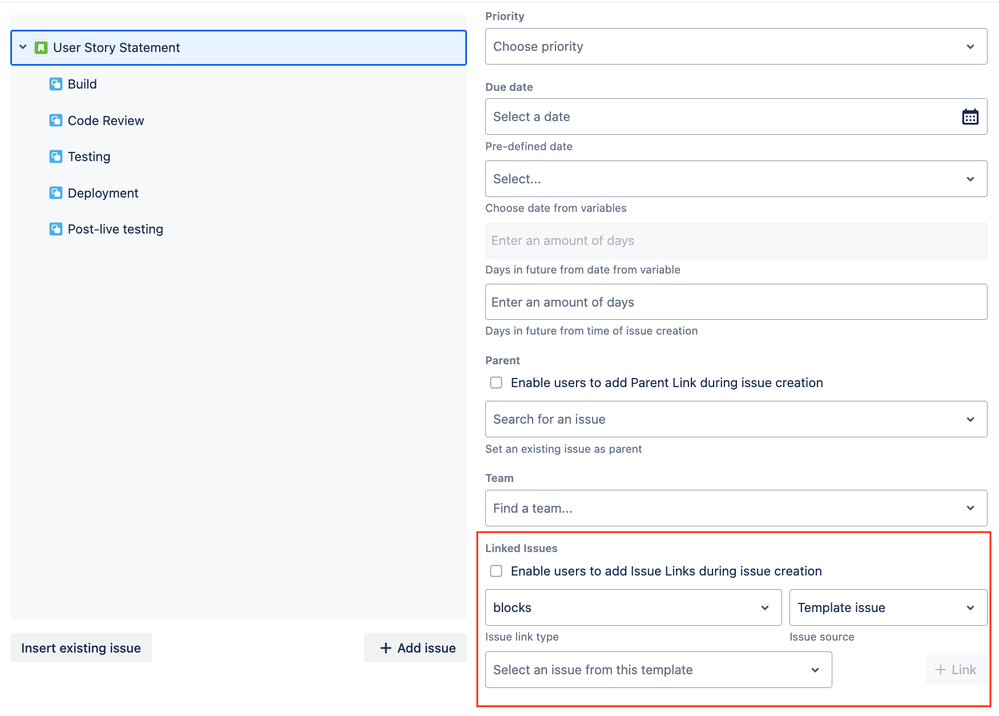999x716 pixels.
Task: Collapse the User Story Statement item
Action: coord(22,47)
